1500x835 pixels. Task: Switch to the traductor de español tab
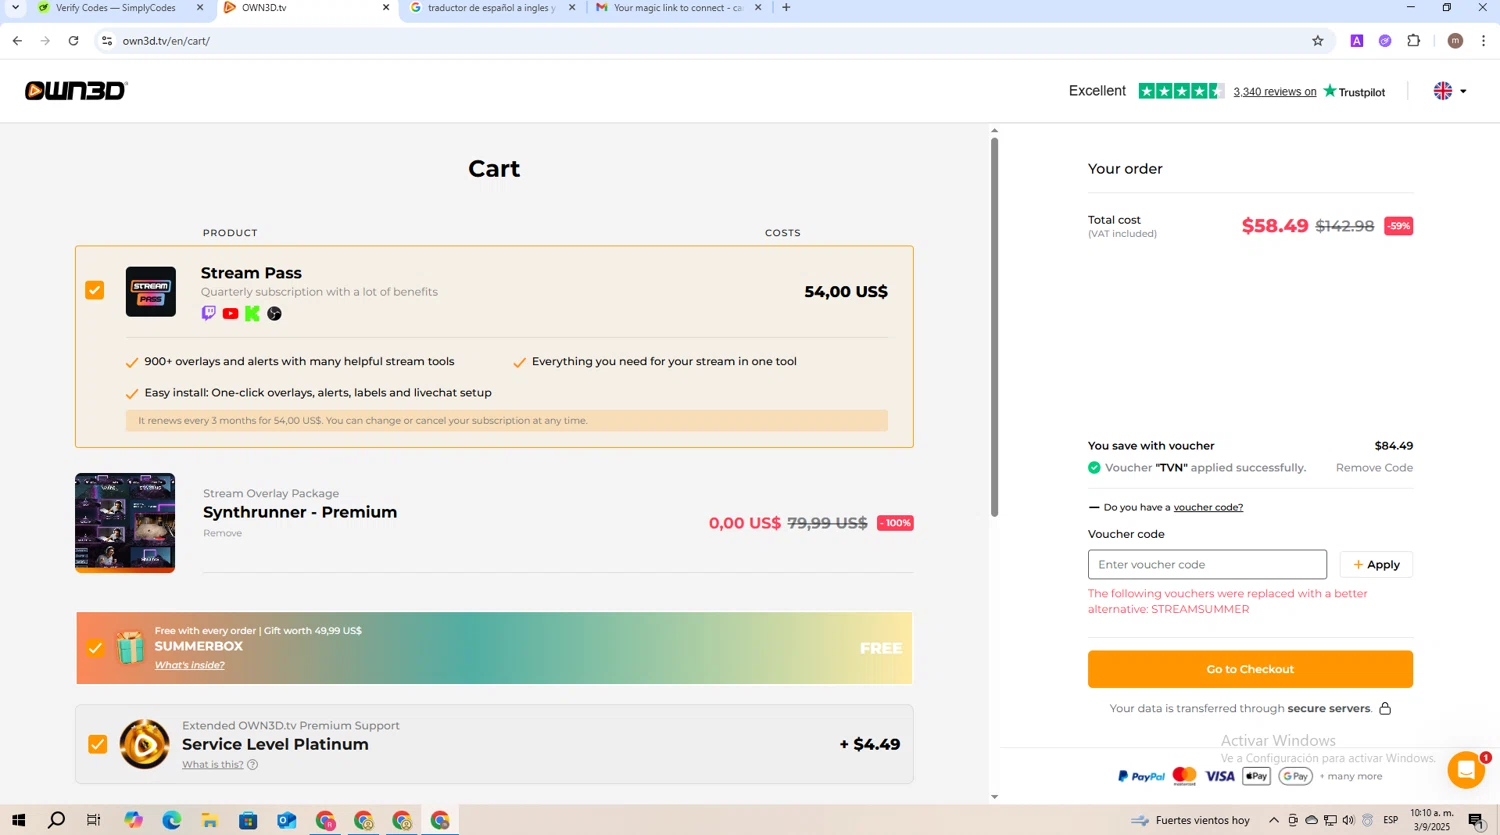pos(490,8)
